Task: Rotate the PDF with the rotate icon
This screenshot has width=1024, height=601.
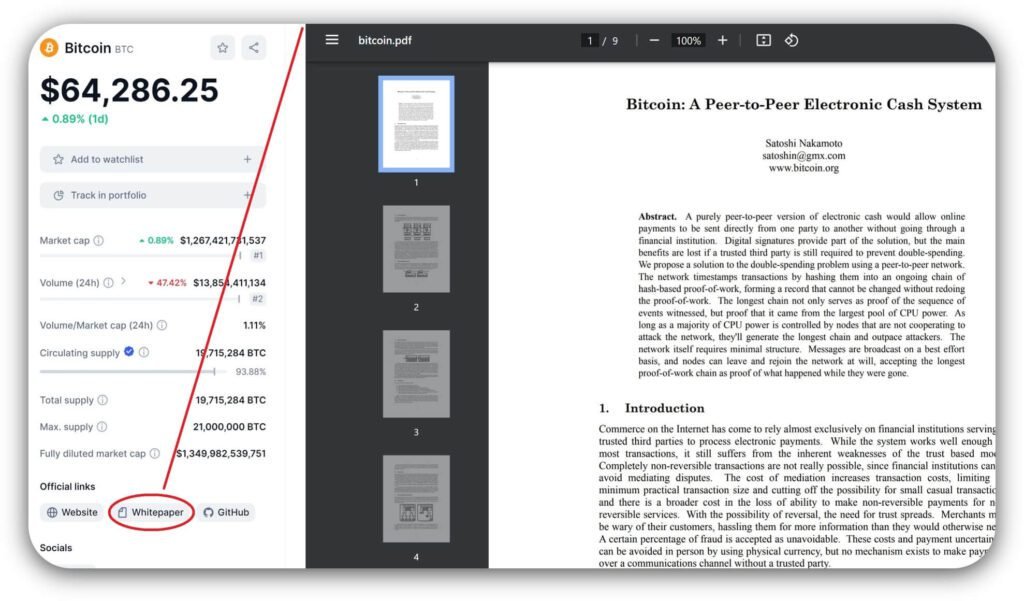Action: click(x=792, y=41)
